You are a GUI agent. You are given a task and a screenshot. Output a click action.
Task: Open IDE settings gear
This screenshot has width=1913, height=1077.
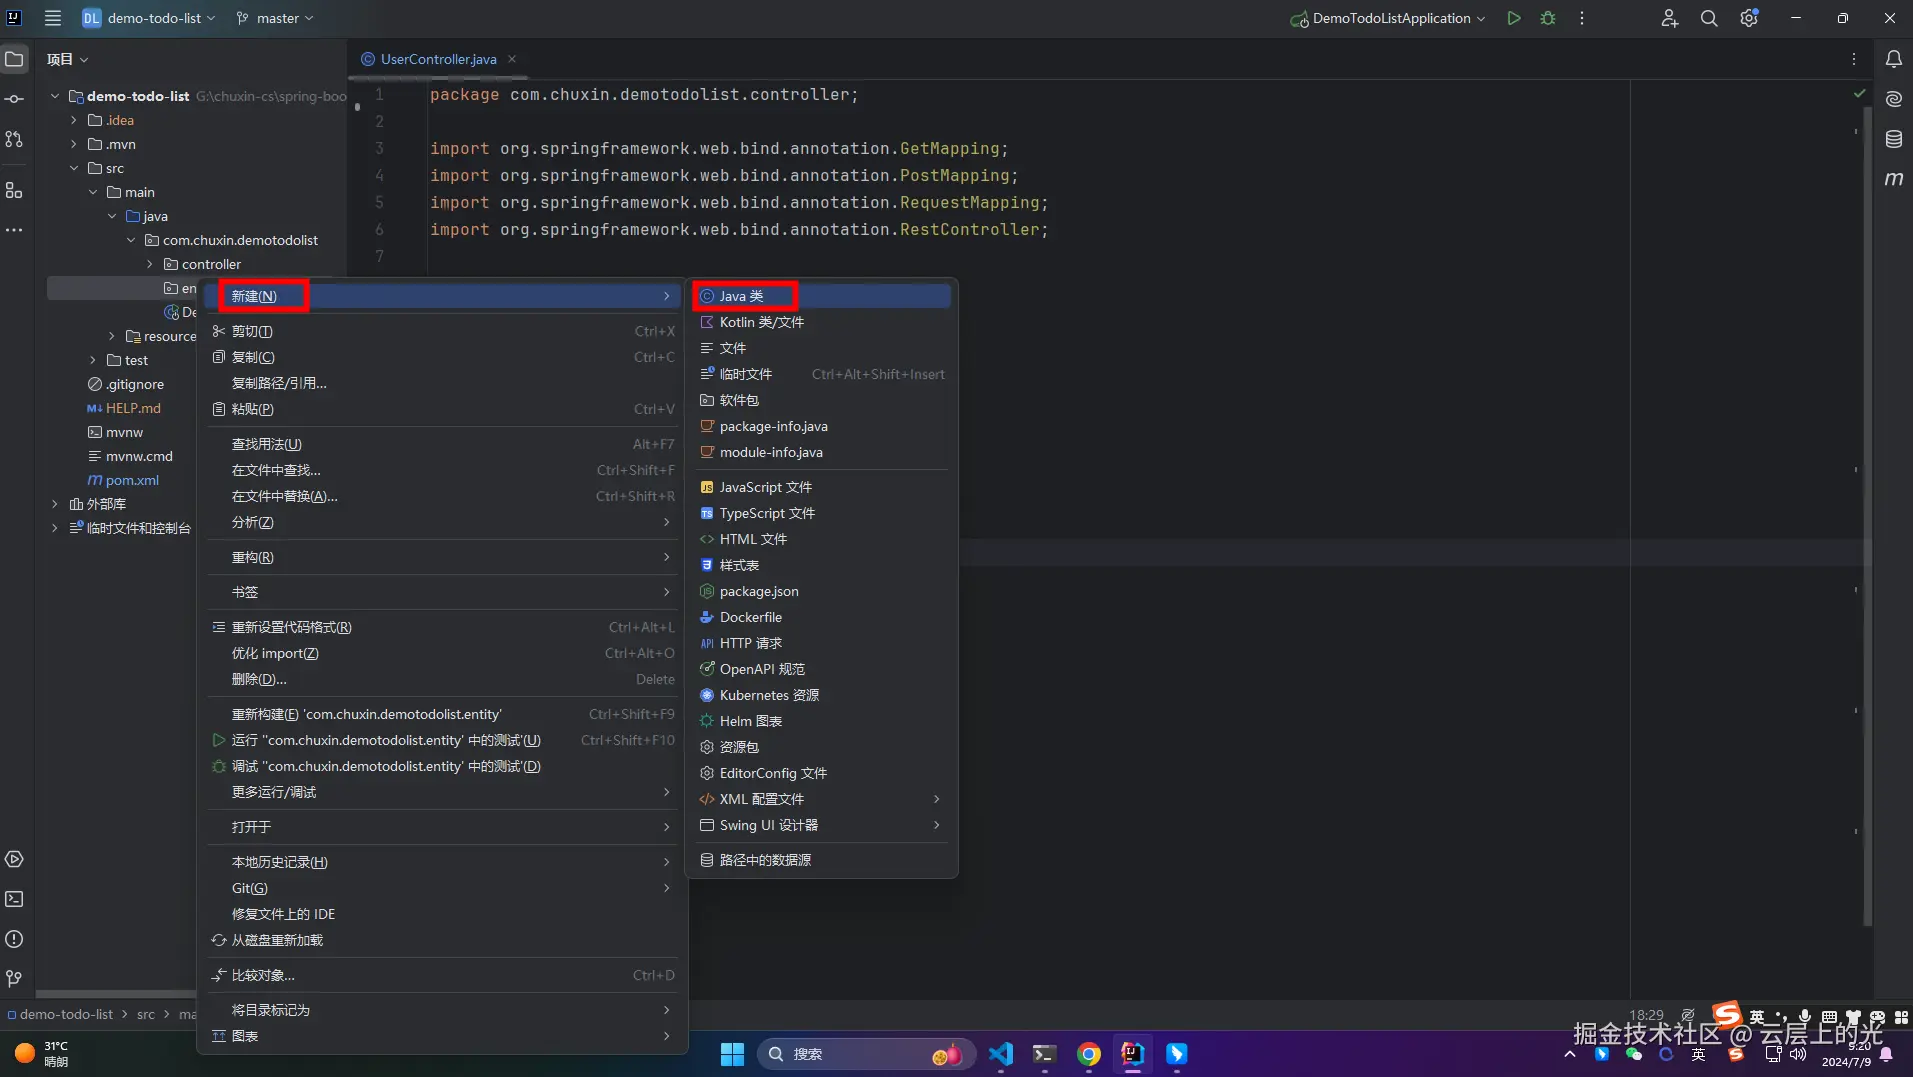click(1749, 18)
